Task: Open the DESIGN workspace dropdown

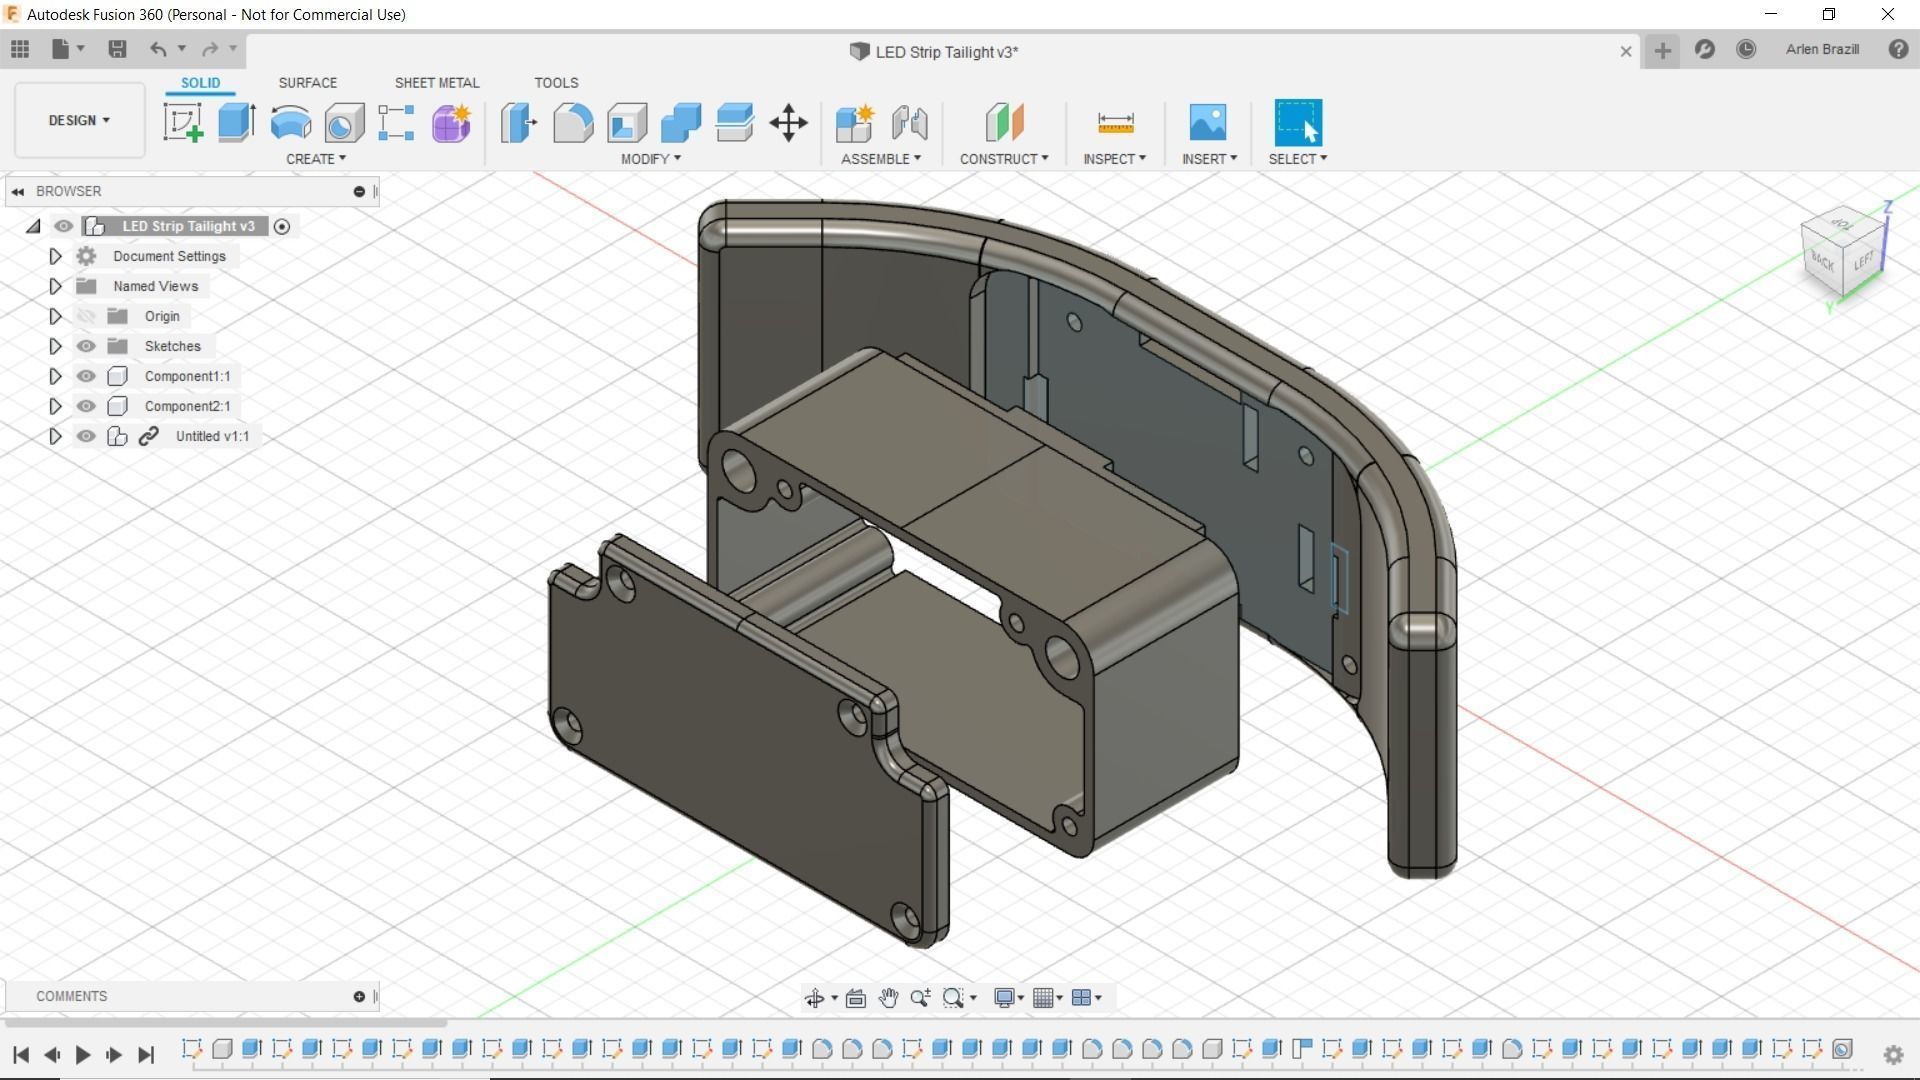Action: click(79, 120)
